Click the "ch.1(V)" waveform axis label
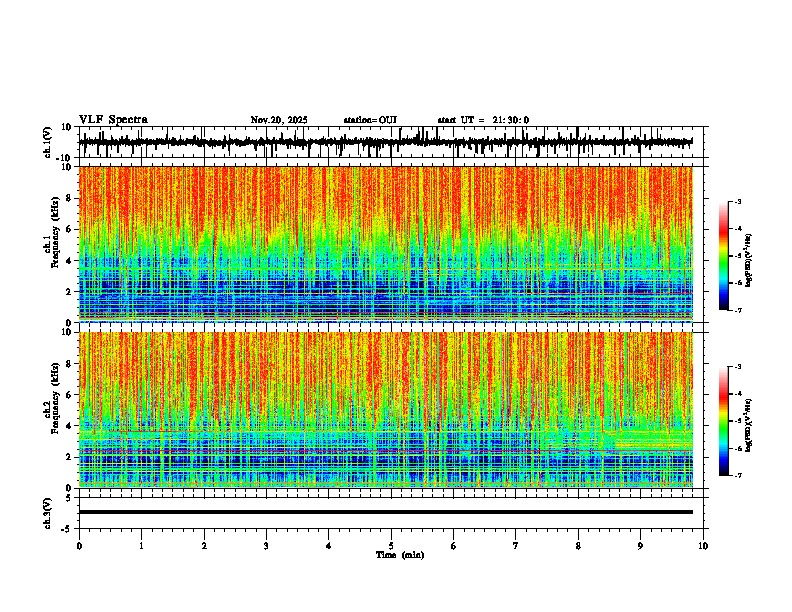Viewport: 792px width, 612px height. [48, 142]
